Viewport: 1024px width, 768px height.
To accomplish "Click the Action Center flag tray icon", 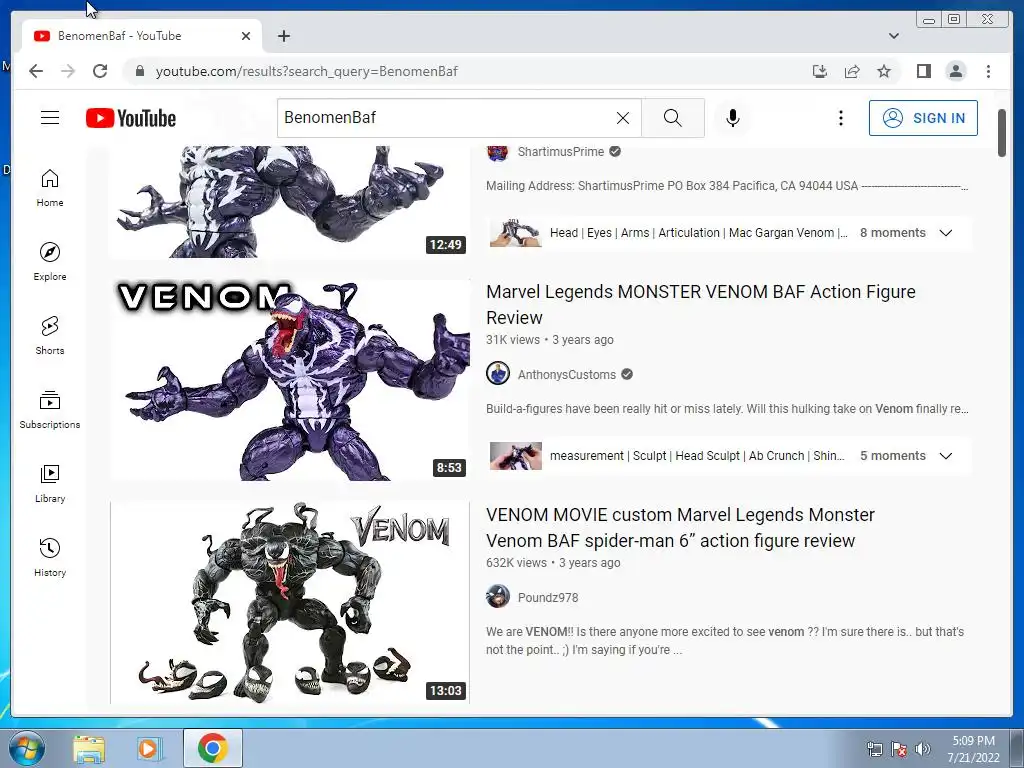I will pos(898,749).
